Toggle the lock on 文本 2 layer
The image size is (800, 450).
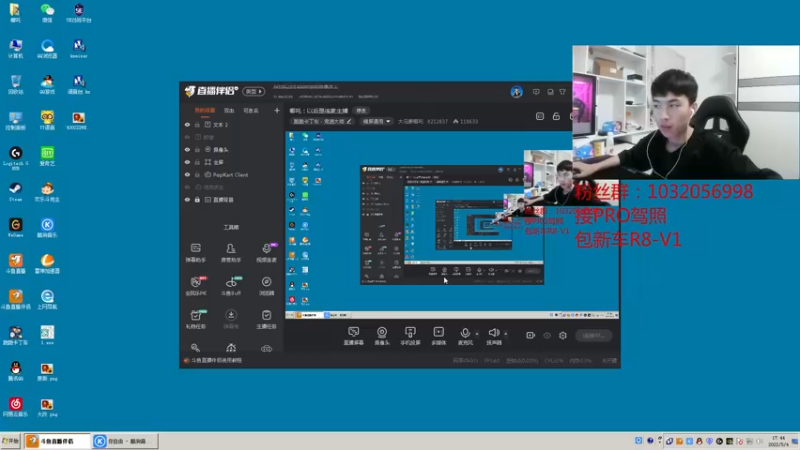point(197,124)
